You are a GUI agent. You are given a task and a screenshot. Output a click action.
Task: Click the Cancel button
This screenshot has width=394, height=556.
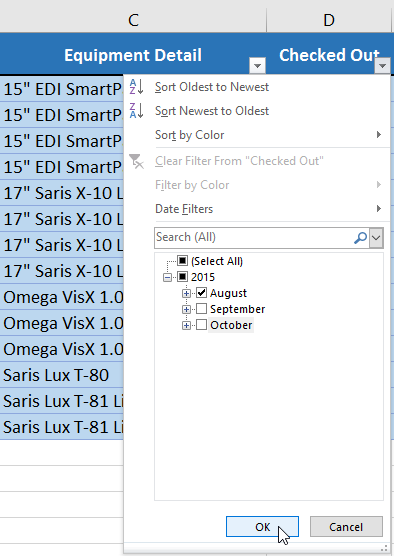click(x=346, y=527)
